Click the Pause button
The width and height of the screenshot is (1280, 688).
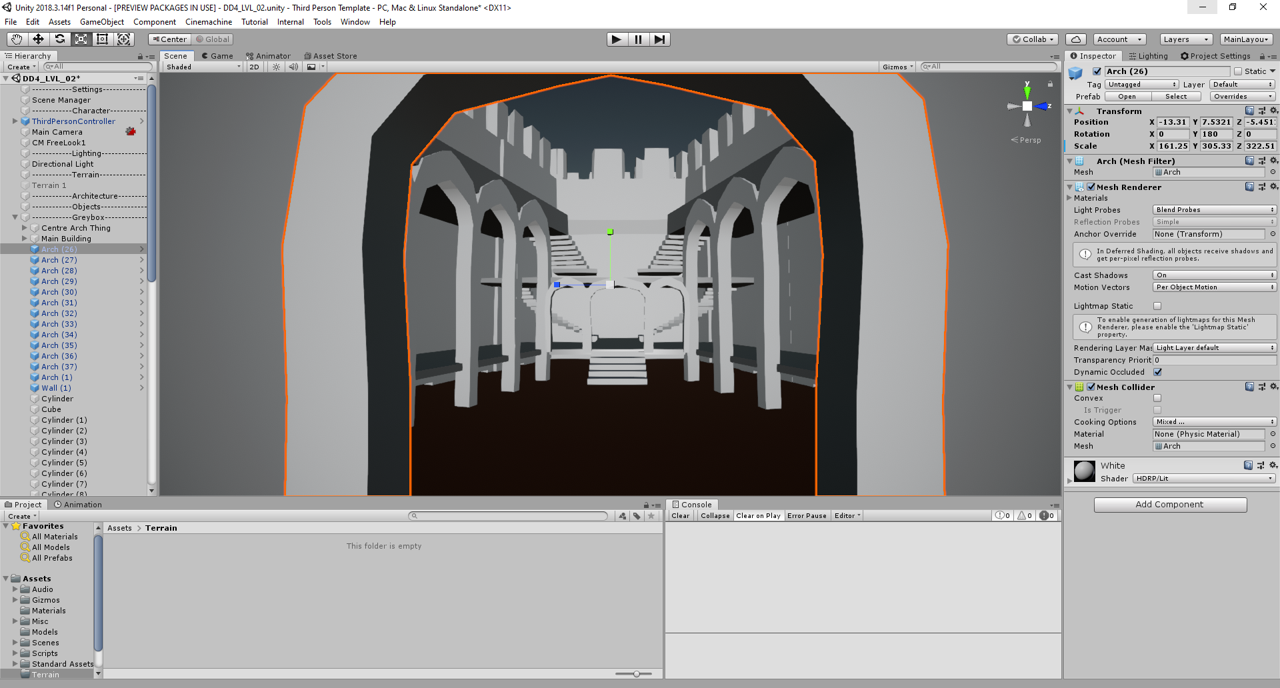(638, 39)
